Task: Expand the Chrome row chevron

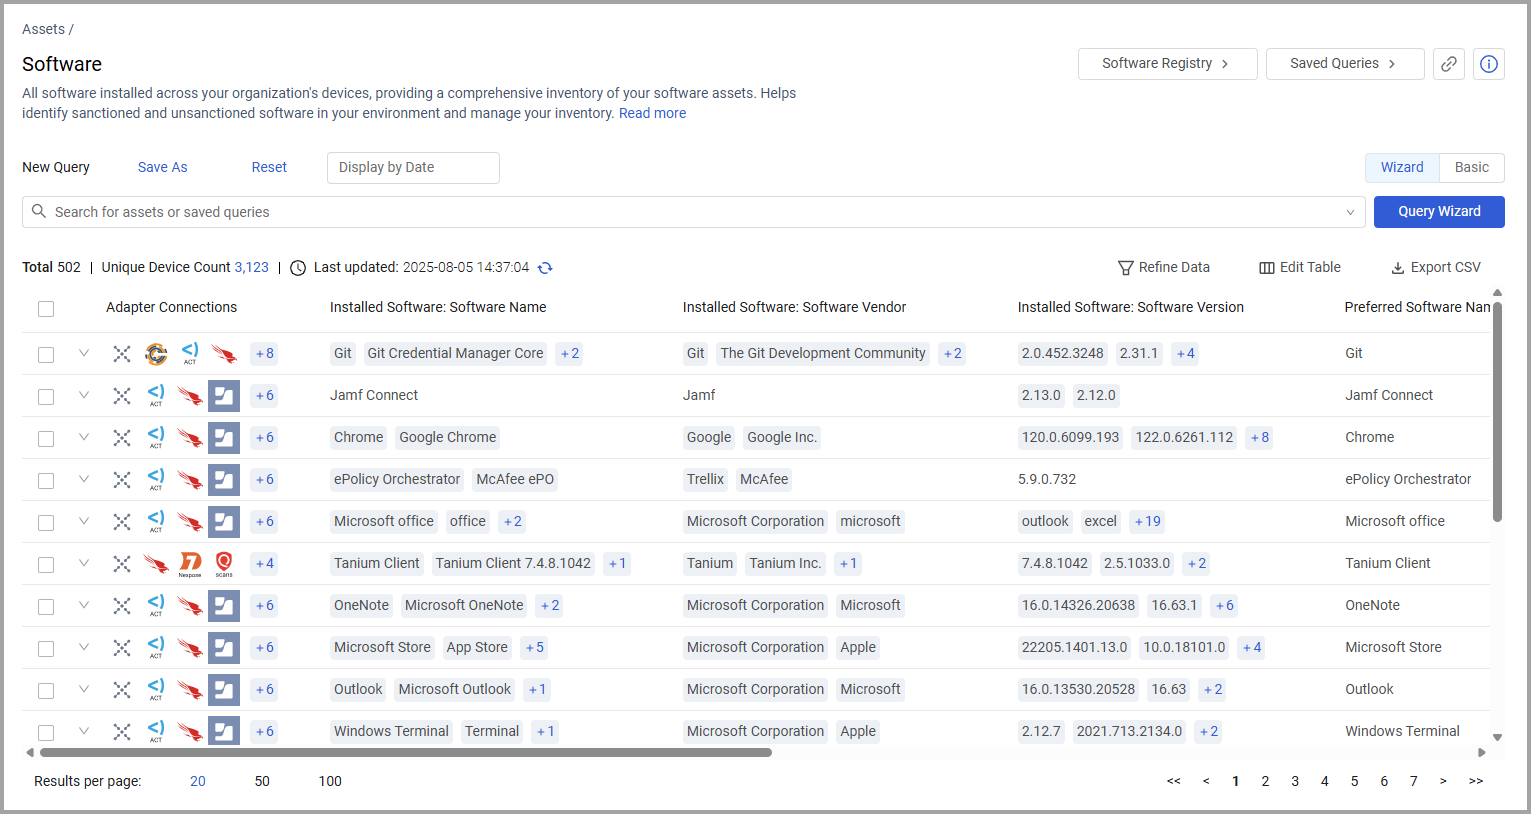Action: coord(84,437)
